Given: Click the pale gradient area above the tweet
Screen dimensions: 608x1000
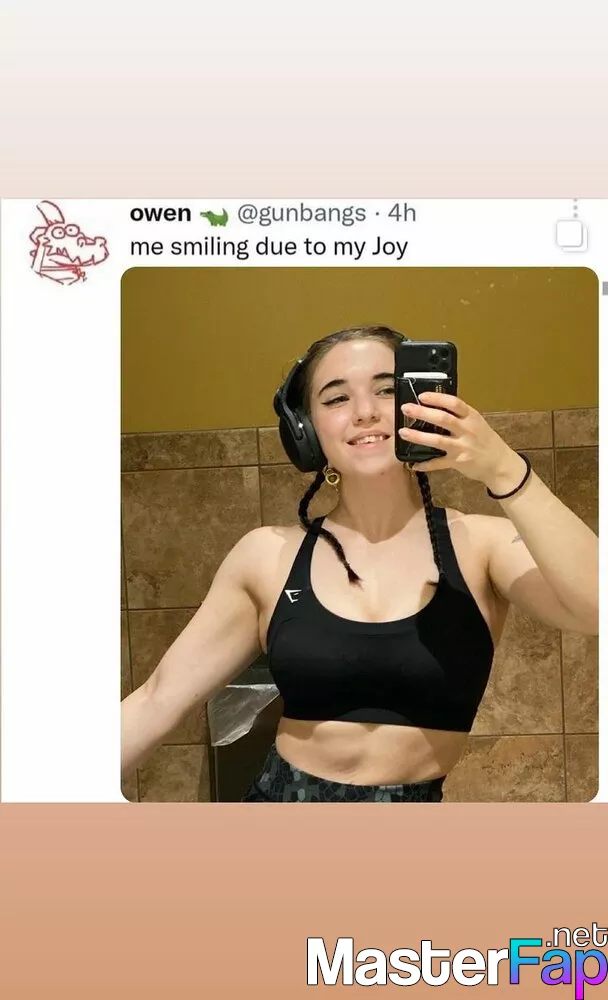Looking at the screenshot, I should (304, 99).
